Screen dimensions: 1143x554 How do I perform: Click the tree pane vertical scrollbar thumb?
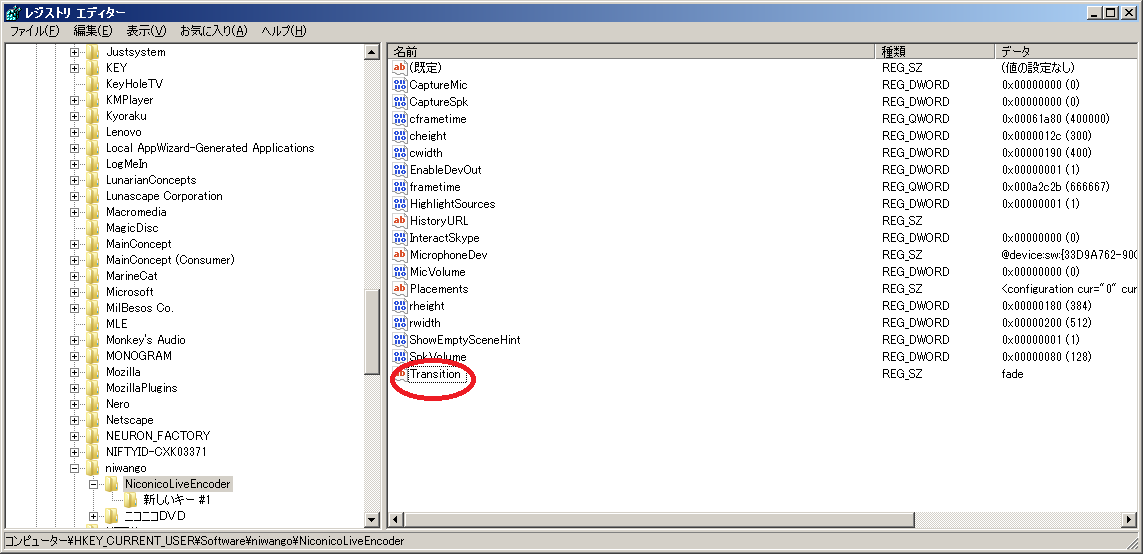(x=372, y=334)
